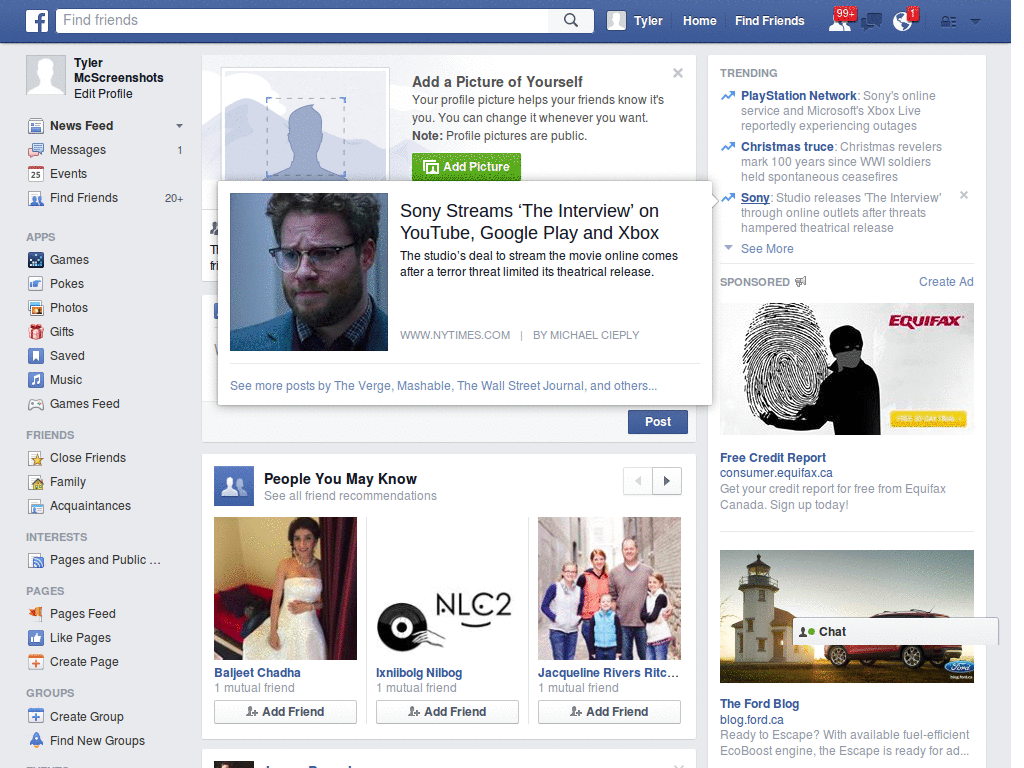Click the green Add Picture button
1024x768 pixels.
pos(466,167)
